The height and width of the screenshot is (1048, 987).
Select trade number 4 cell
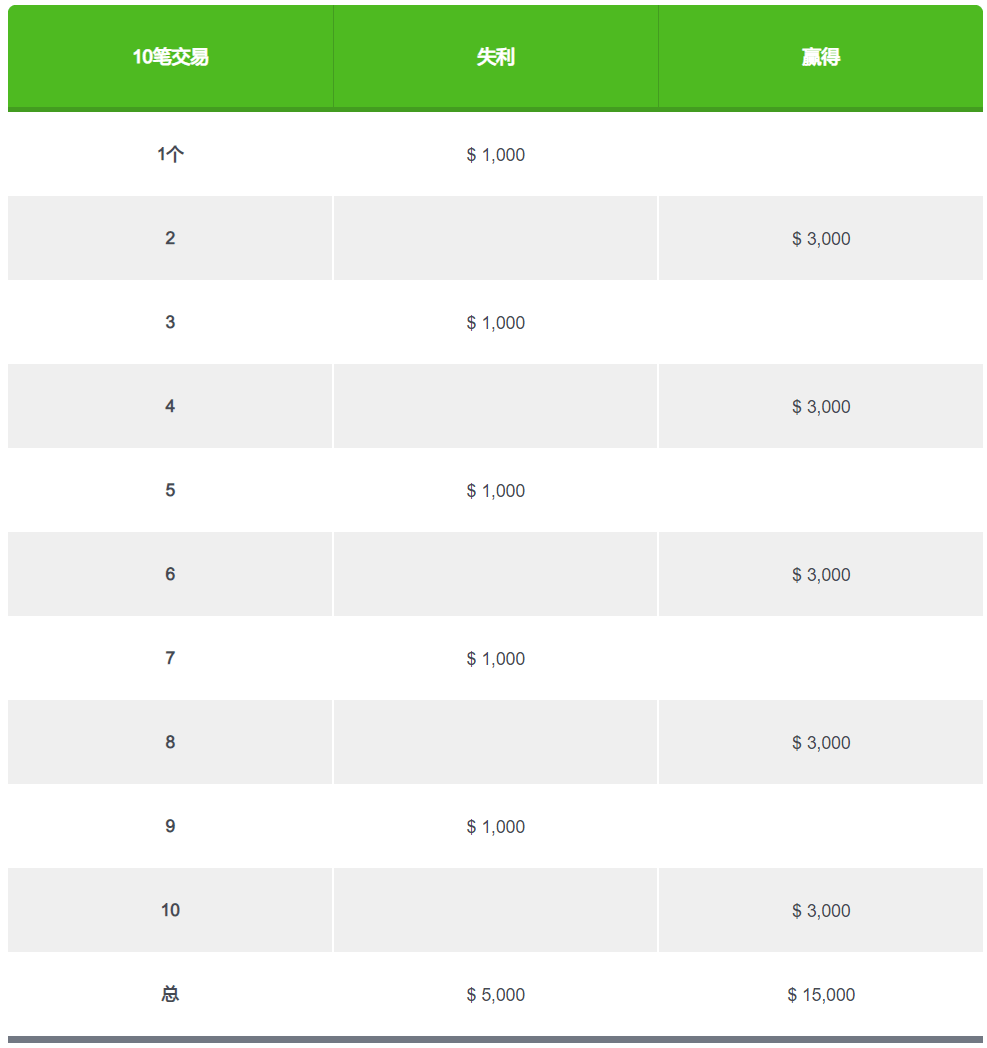[x=170, y=406]
